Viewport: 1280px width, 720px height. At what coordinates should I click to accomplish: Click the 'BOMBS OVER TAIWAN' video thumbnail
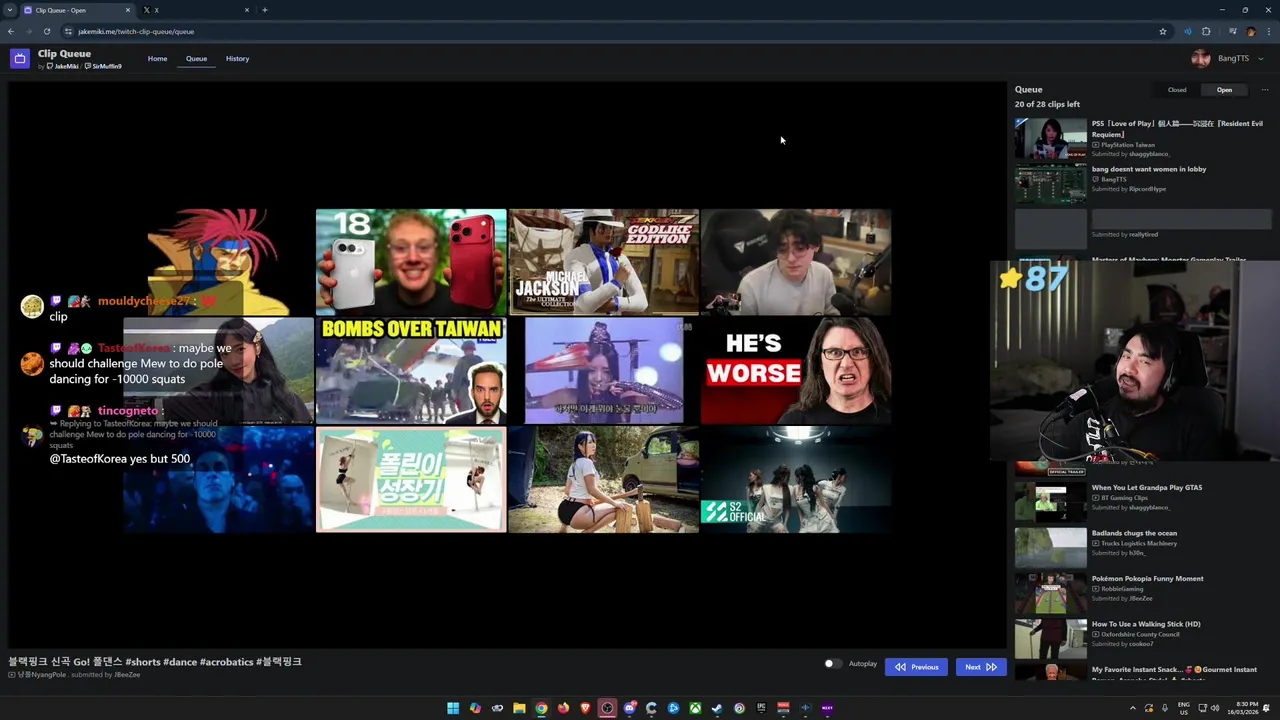(411, 371)
